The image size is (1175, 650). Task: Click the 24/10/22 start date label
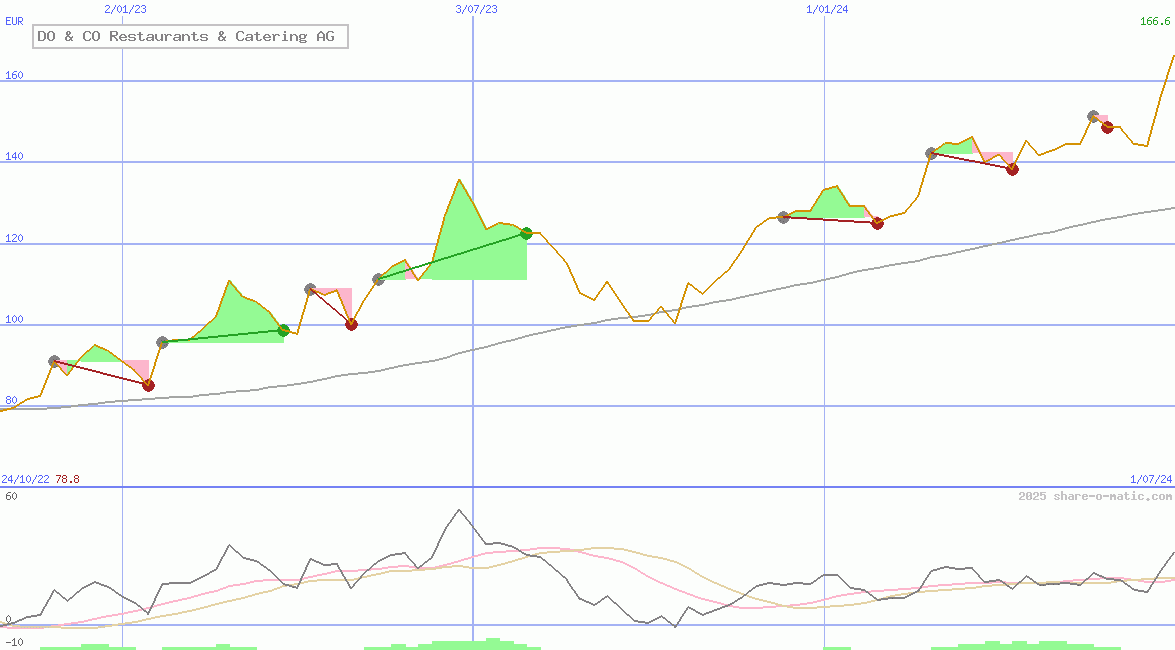tap(25, 479)
